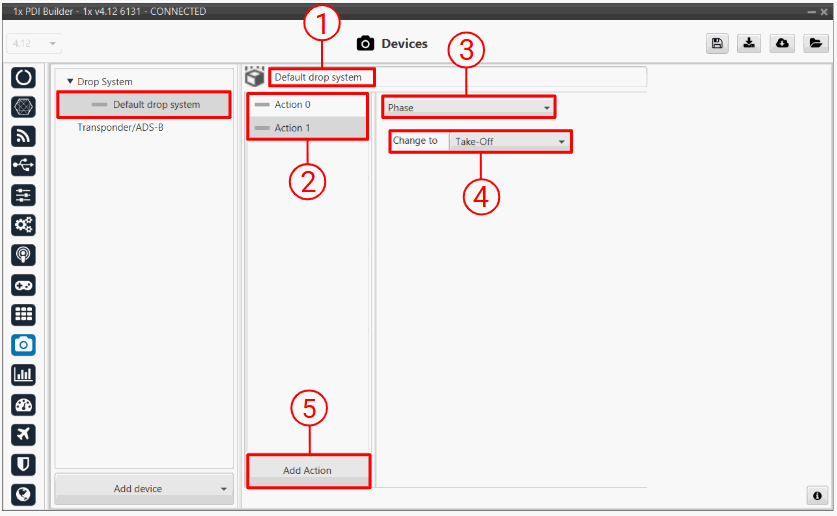Select Default drop system in device tree
This screenshot has height=516, width=837.
tap(144, 105)
